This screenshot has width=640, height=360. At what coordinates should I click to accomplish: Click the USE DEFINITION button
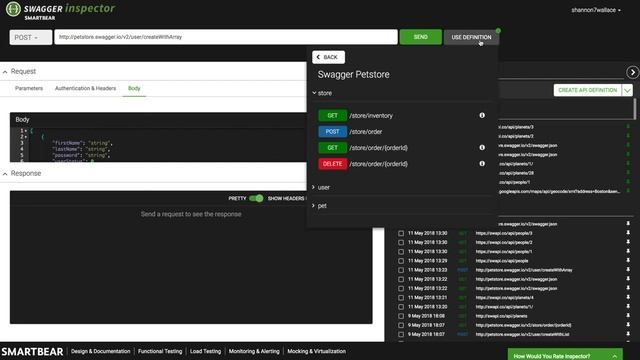pyautogui.click(x=471, y=37)
